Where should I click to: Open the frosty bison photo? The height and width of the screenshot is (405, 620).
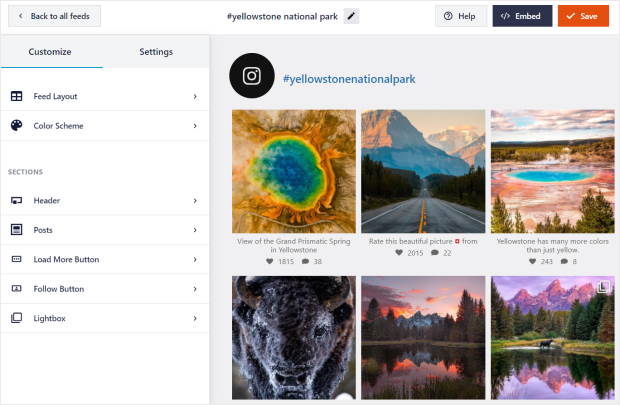[x=294, y=338]
